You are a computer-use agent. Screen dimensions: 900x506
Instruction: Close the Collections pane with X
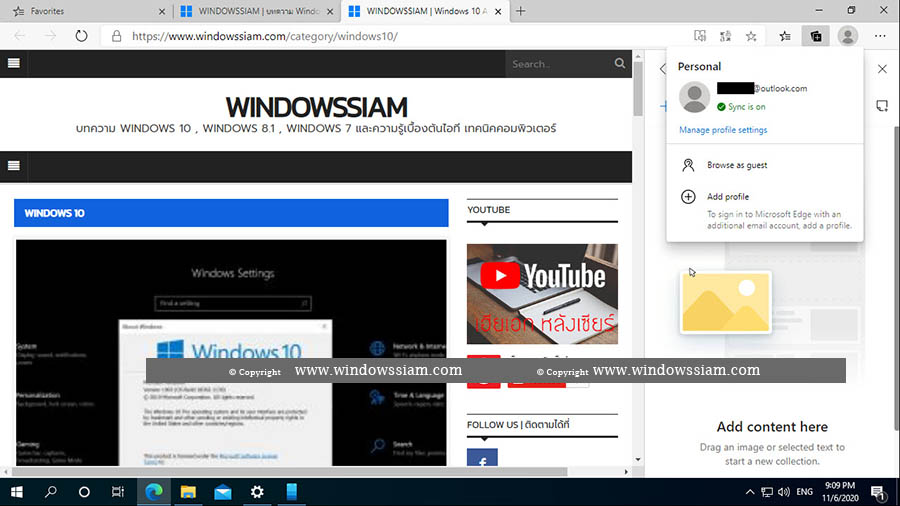click(882, 69)
